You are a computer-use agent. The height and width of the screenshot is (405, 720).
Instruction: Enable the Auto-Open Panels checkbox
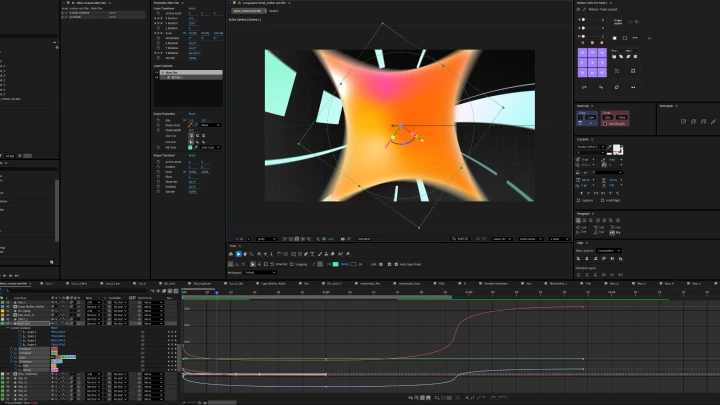coord(397,263)
